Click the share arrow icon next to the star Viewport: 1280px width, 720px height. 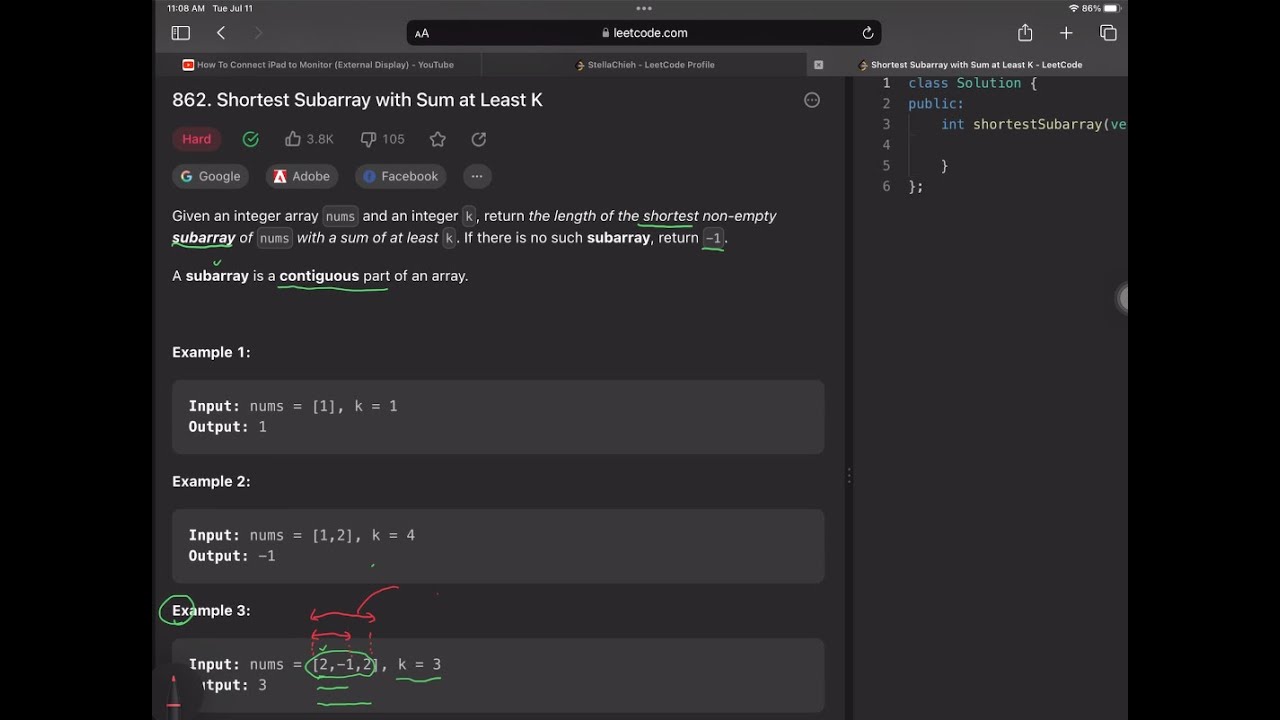tap(479, 139)
